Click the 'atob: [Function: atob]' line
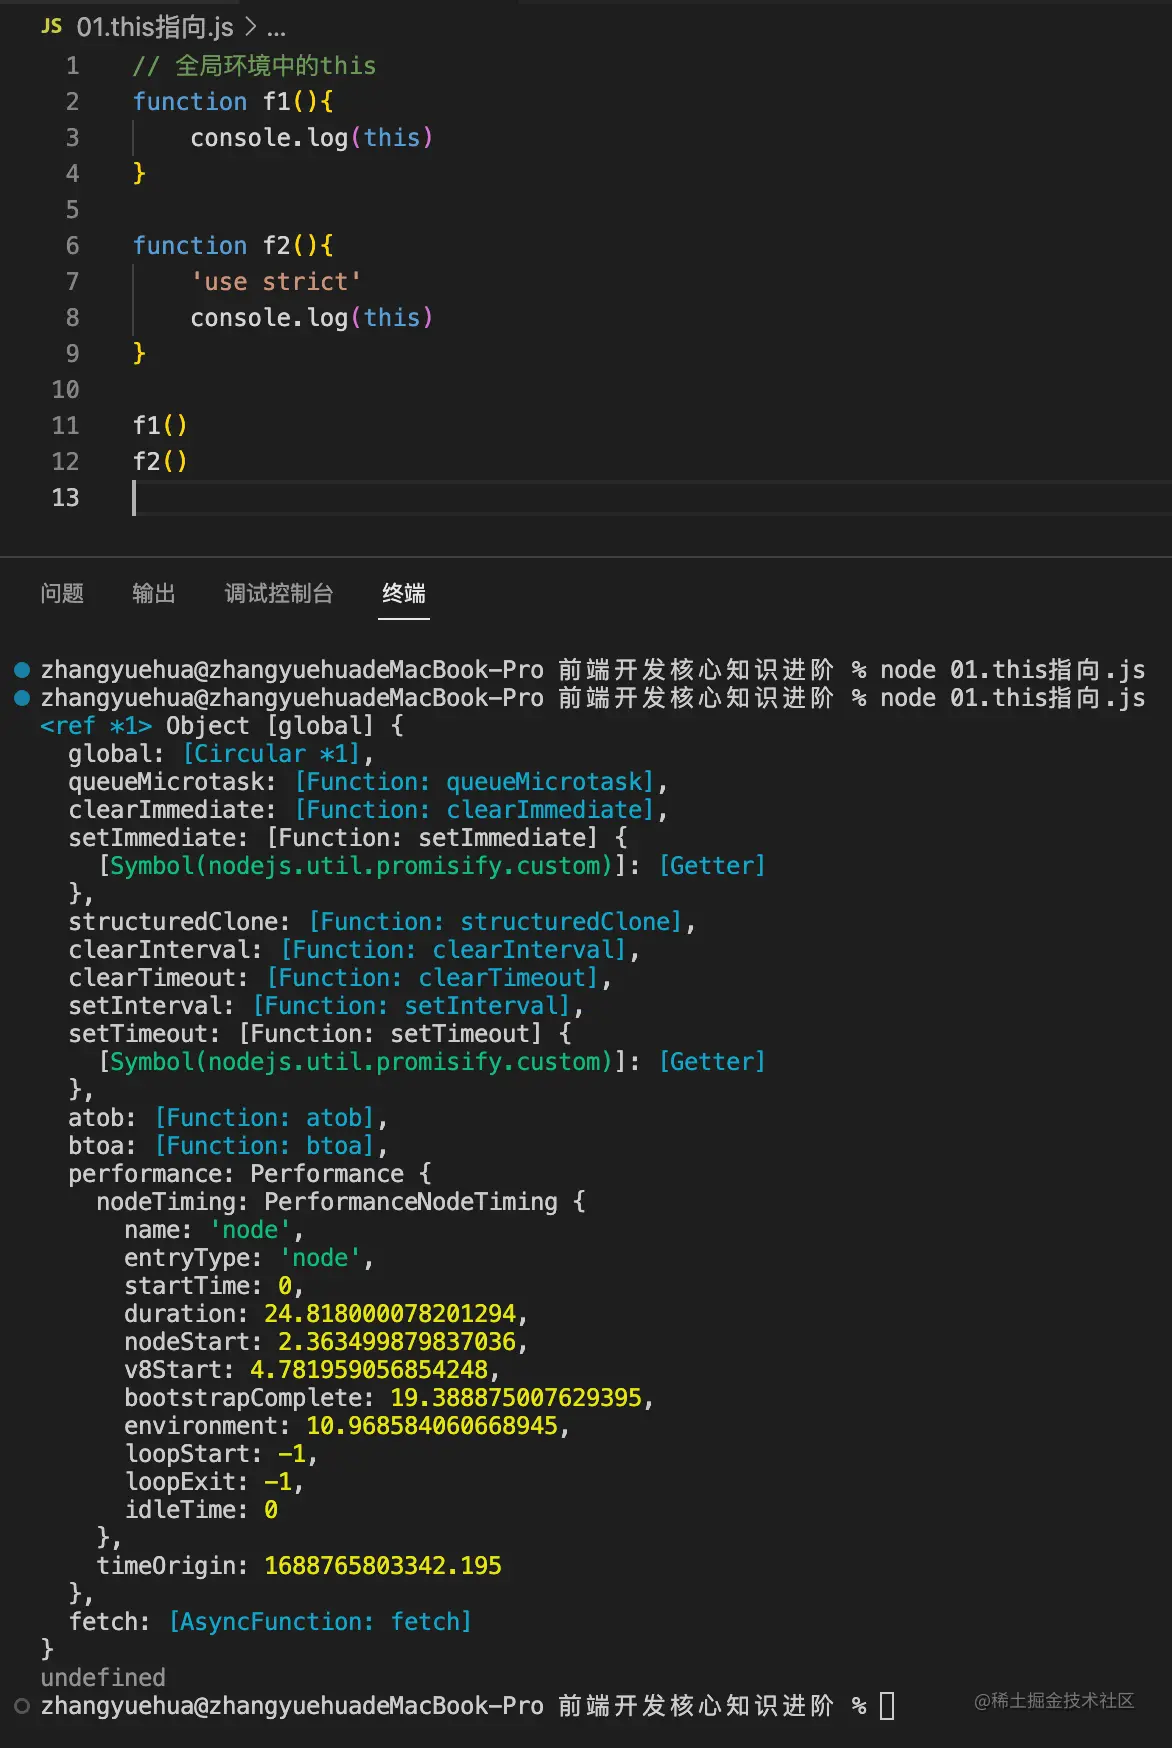The height and width of the screenshot is (1748, 1172). coord(228,1118)
